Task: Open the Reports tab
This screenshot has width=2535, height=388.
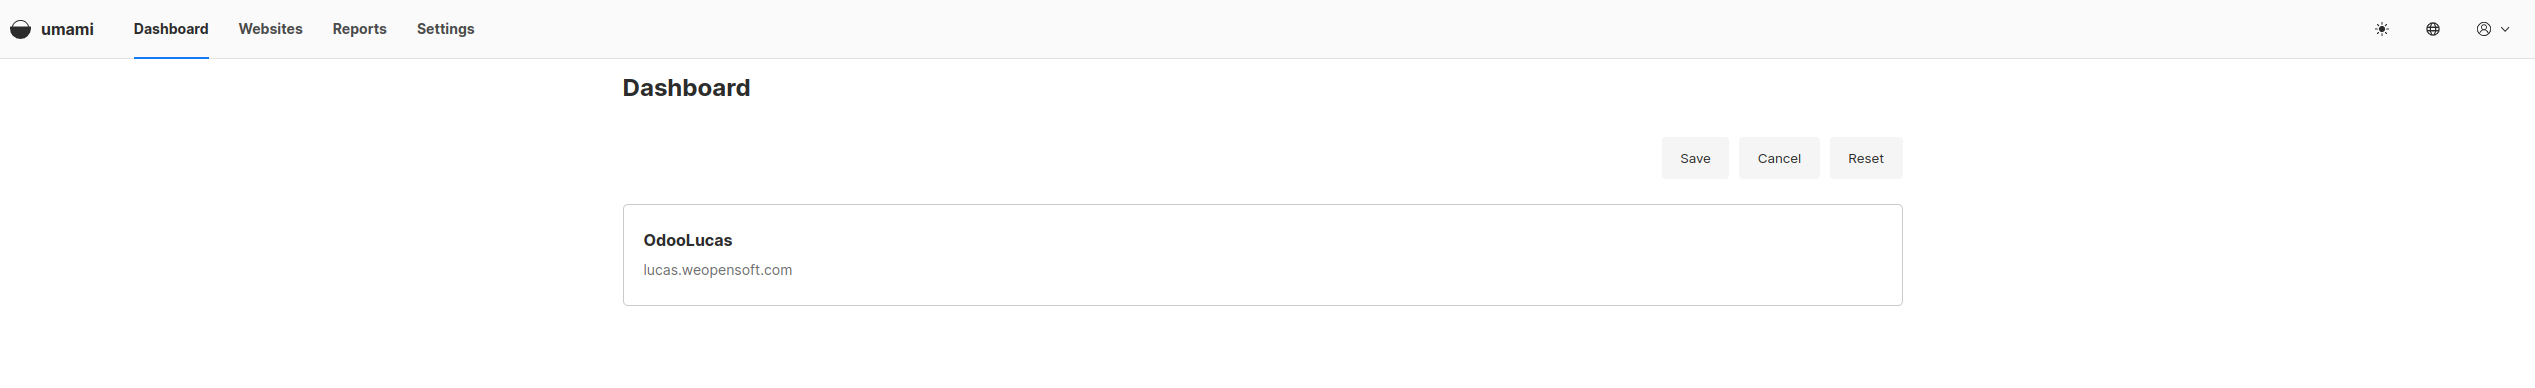Action: click(x=359, y=29)
